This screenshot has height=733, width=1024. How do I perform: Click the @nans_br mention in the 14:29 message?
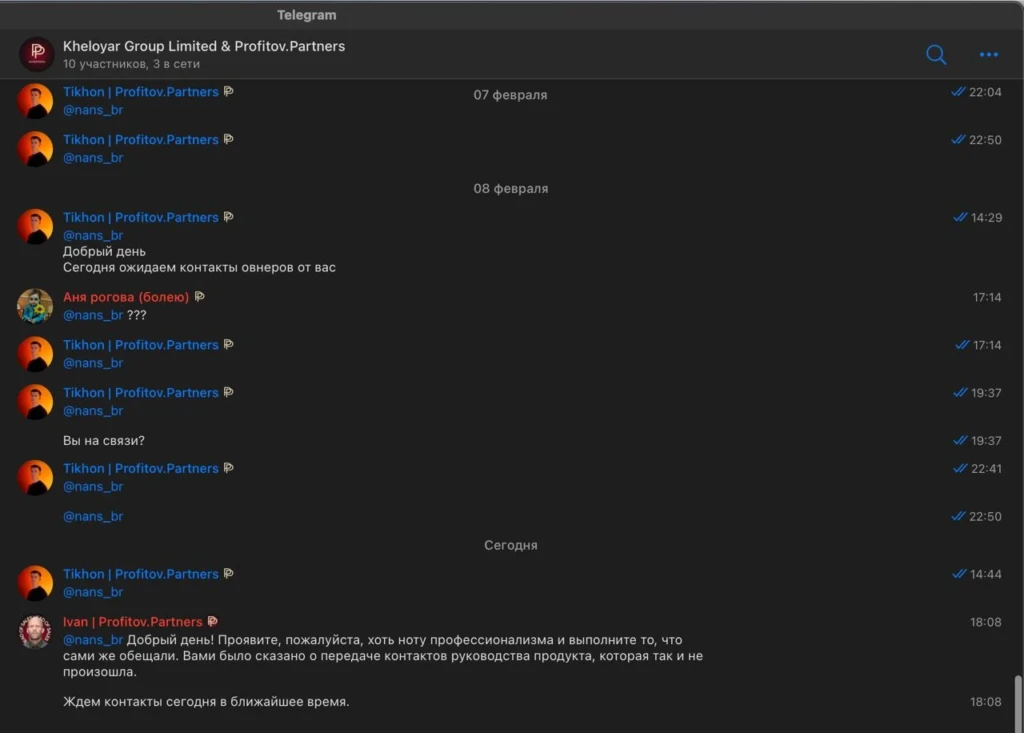coord(93,235)
